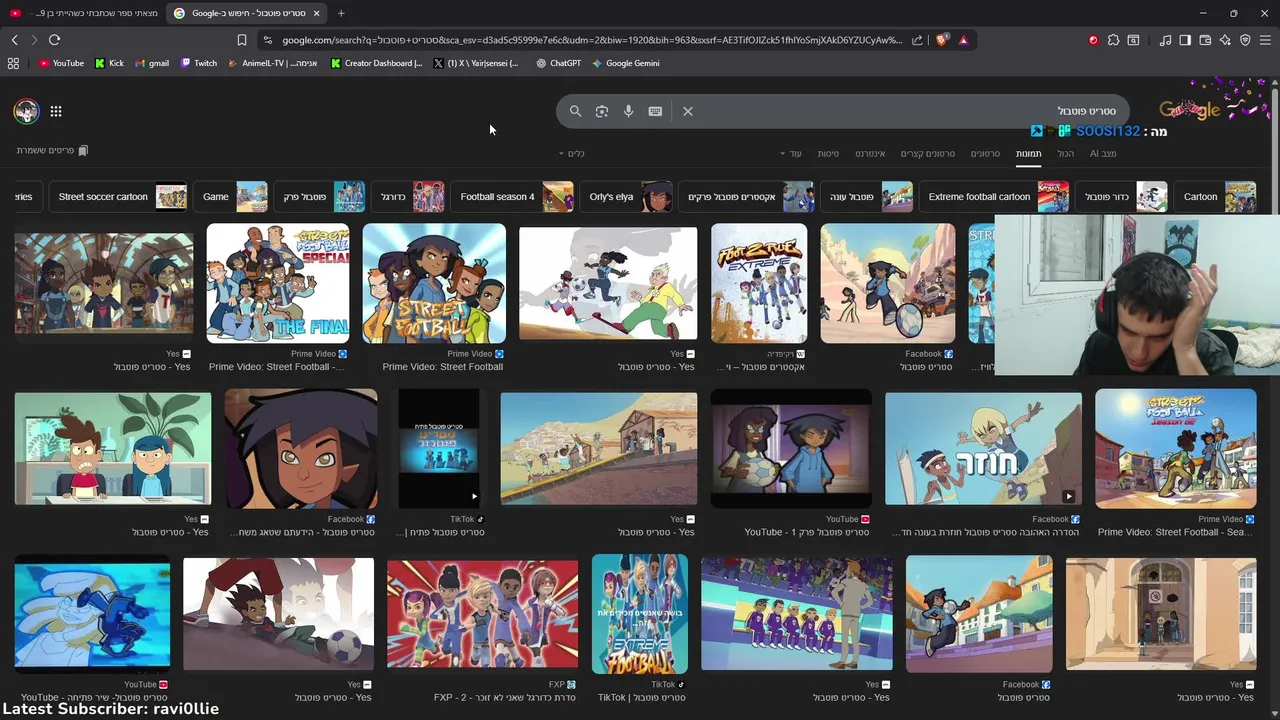
Task: Select the Football season 4 chip
Action: coord(512,197)
